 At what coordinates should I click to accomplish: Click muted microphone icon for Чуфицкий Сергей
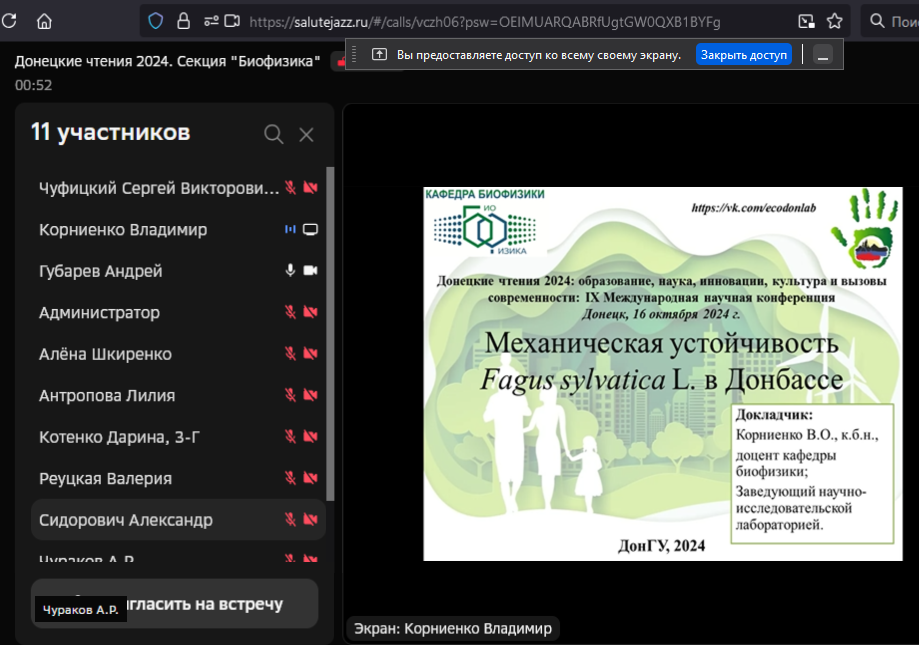point(290,187)
